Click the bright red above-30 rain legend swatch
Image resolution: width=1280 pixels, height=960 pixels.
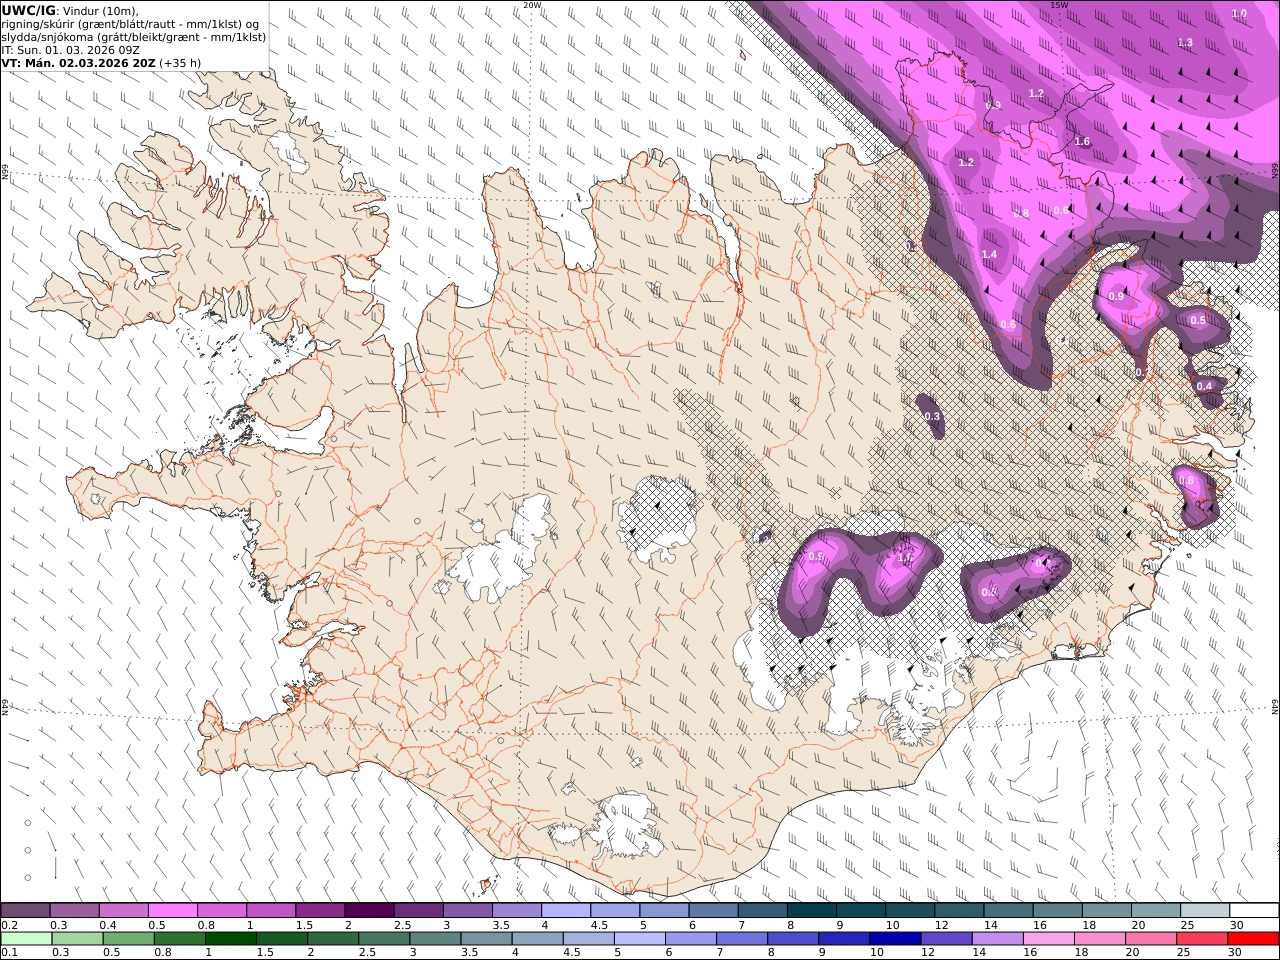[x=1251, y=938]
